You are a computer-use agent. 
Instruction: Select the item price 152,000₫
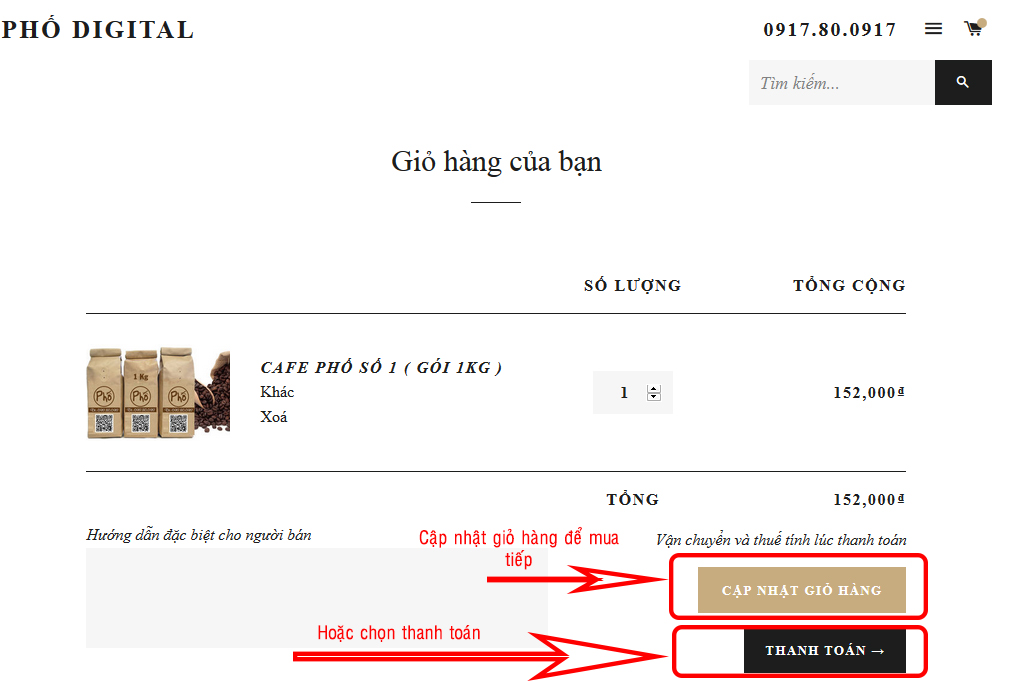[869, 392]
